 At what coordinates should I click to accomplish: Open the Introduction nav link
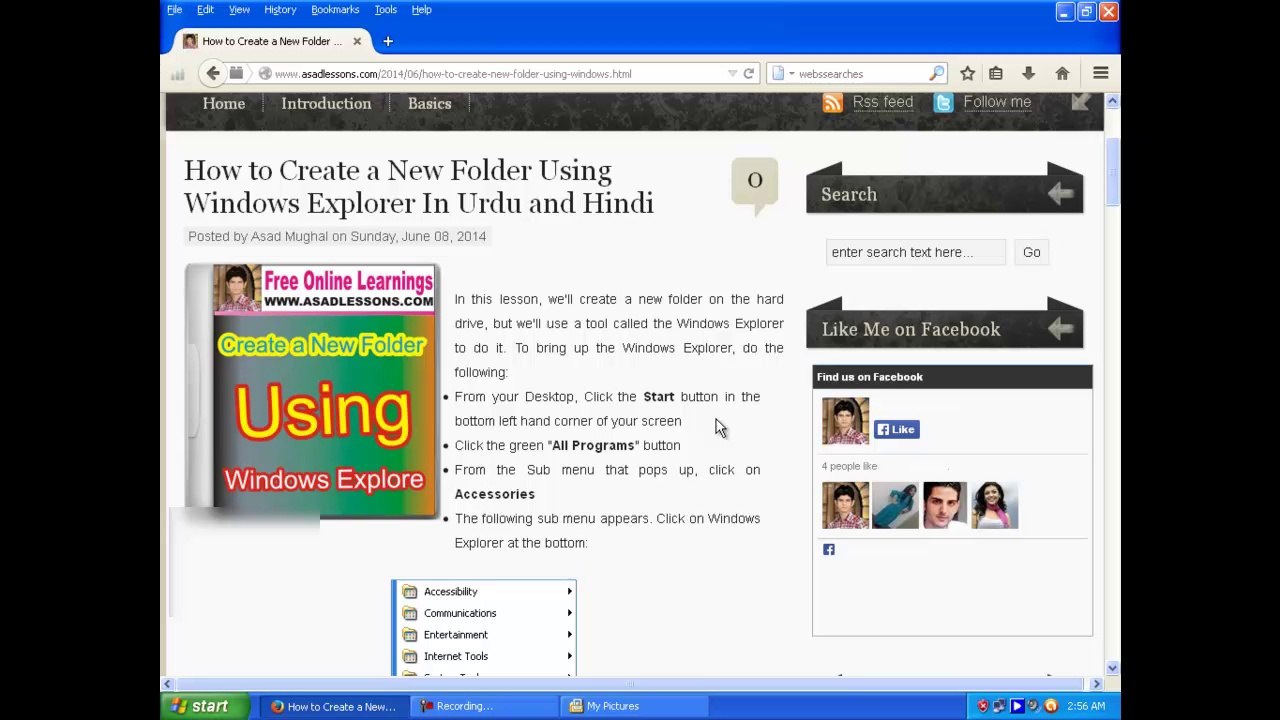pyautogui.click(x=326, y=104)
